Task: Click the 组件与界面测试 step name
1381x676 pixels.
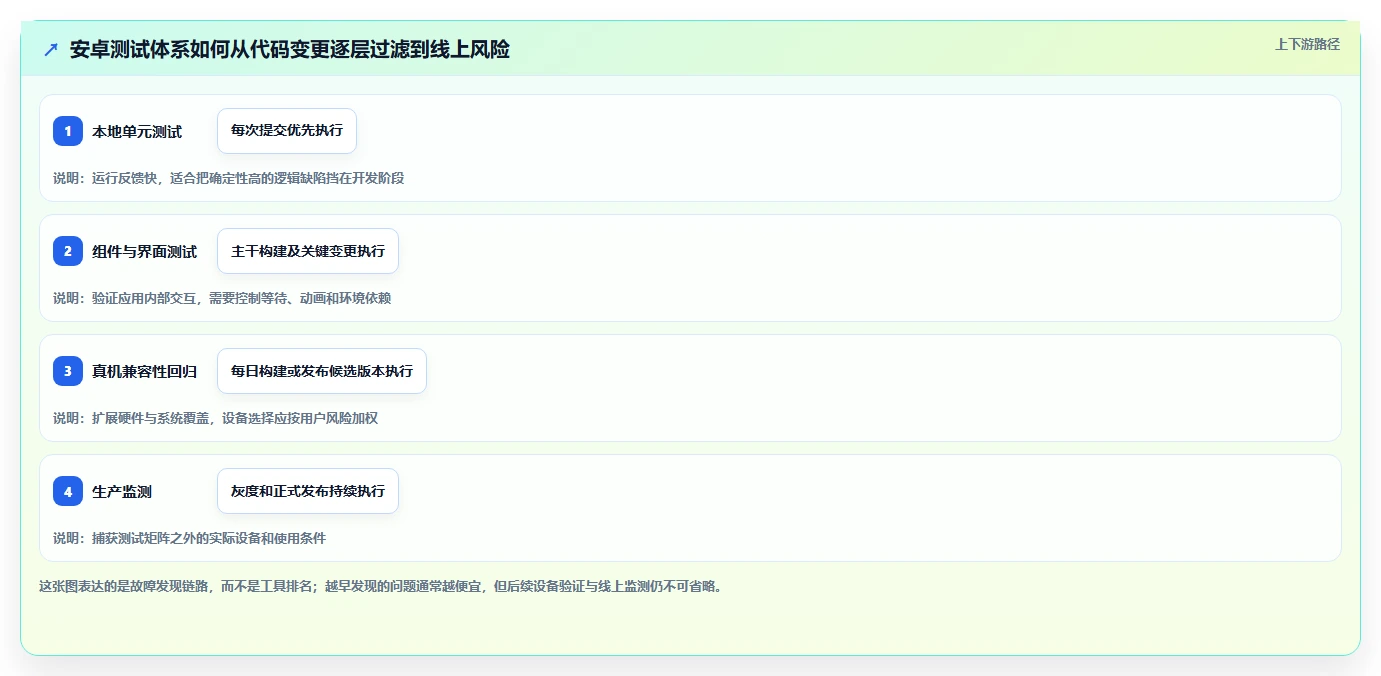Action: click(145, 252)
